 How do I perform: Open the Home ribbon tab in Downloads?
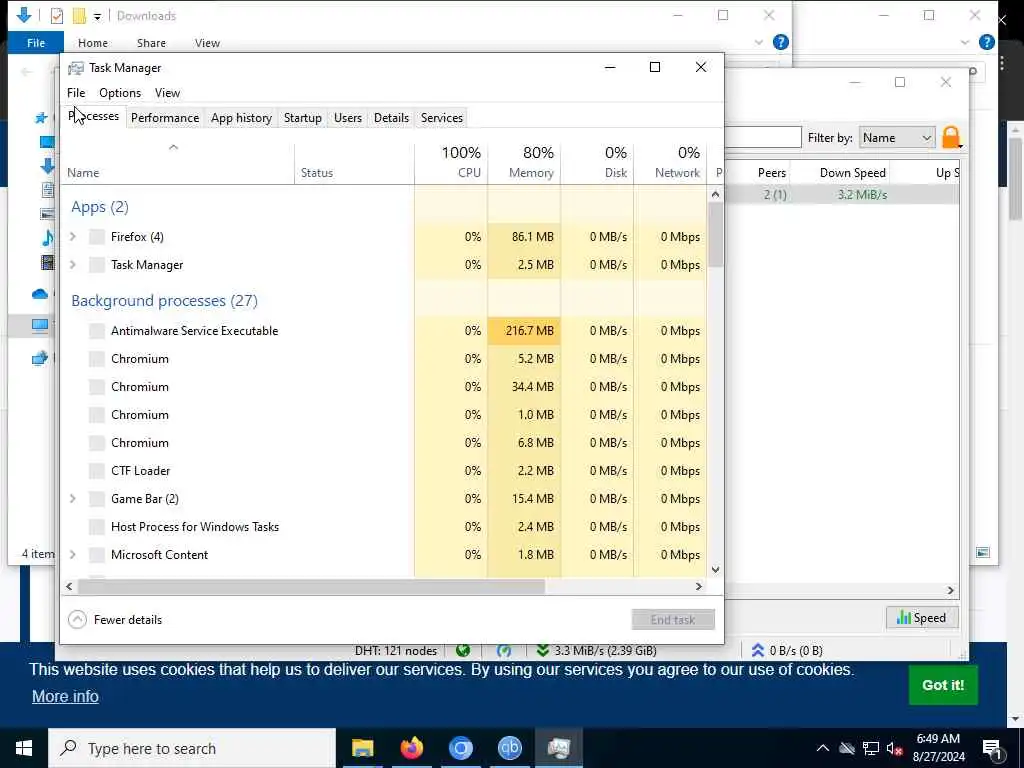pyautogui.click(x=93, y=43)
